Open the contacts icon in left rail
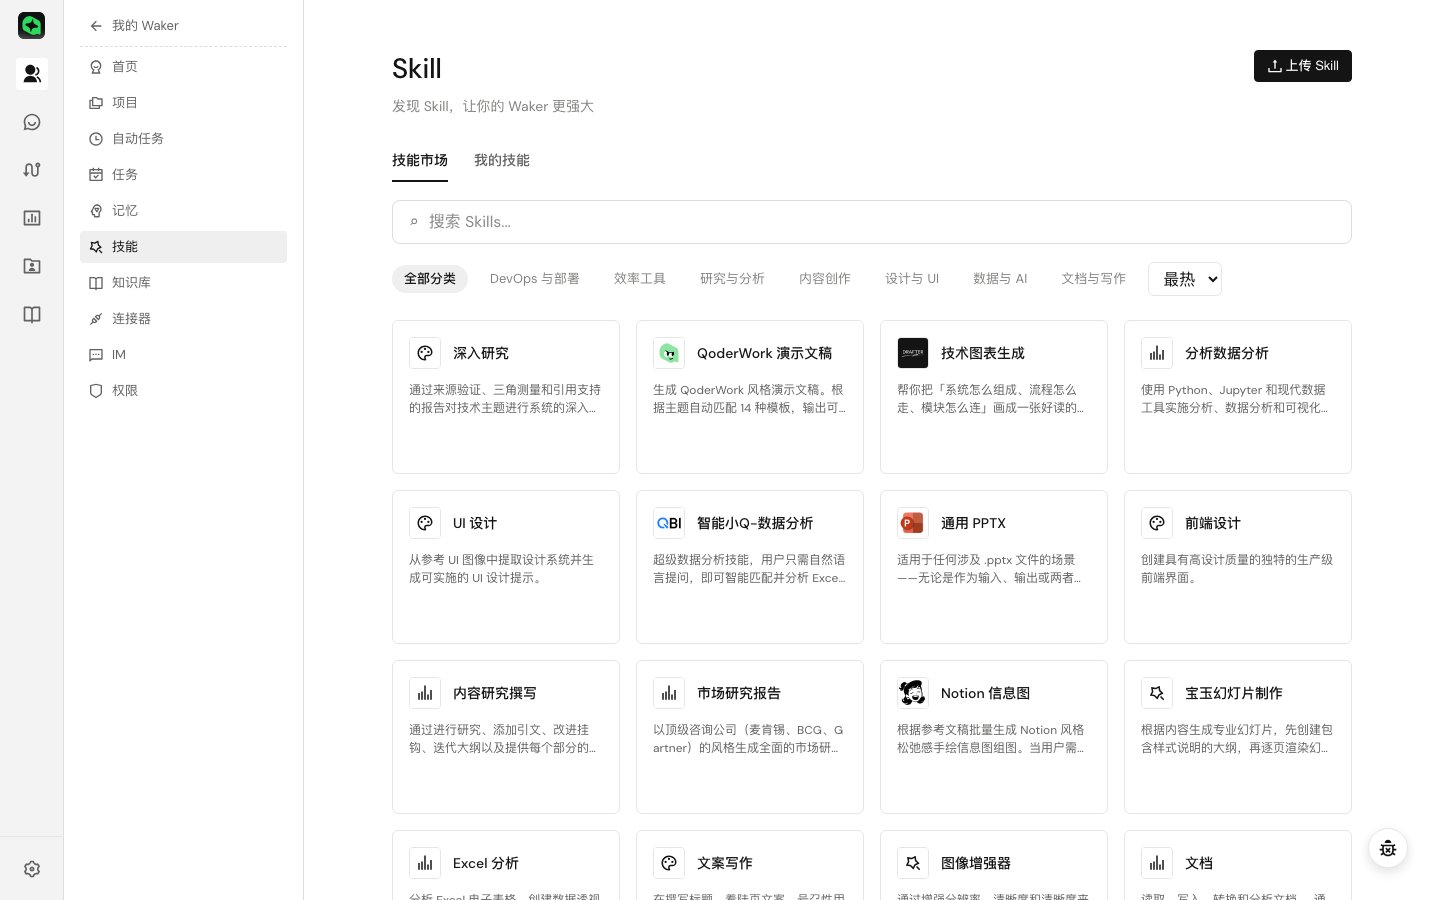 (32, 74)
